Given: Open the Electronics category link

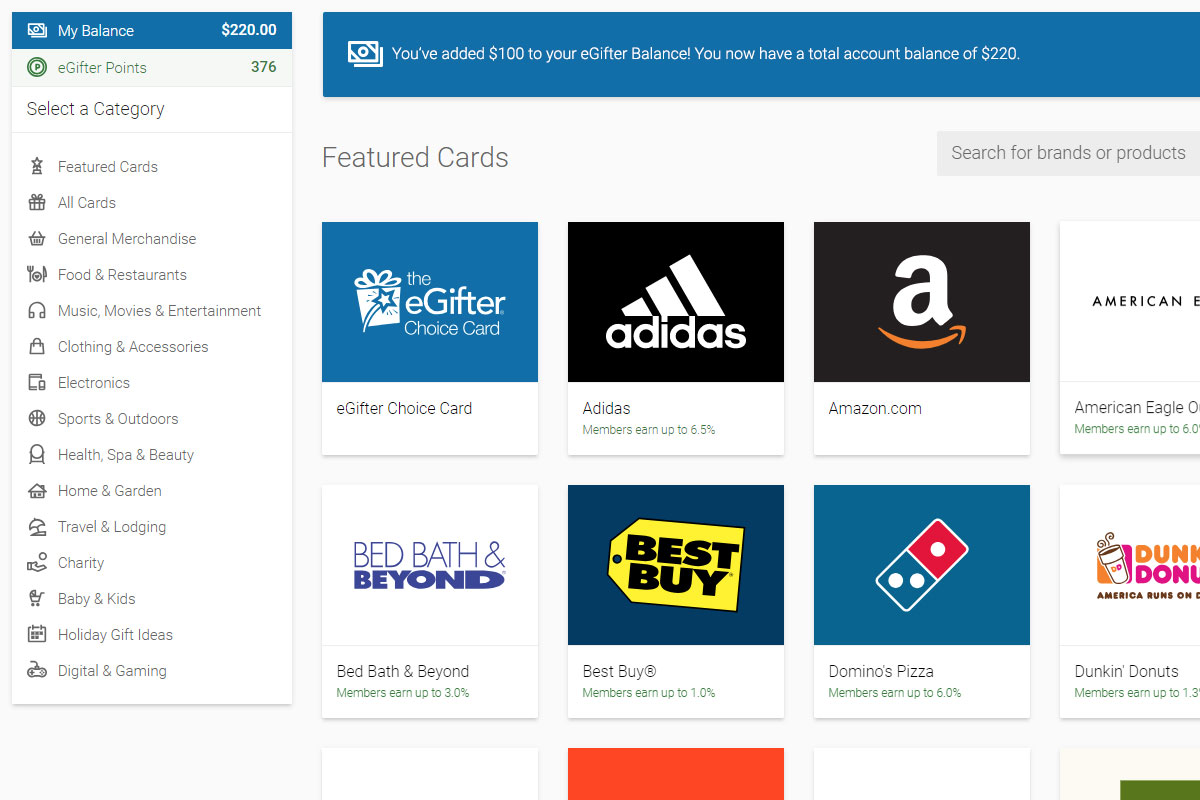Looking at the screenshot, I should pyautogui.click(x=94, y=383).
